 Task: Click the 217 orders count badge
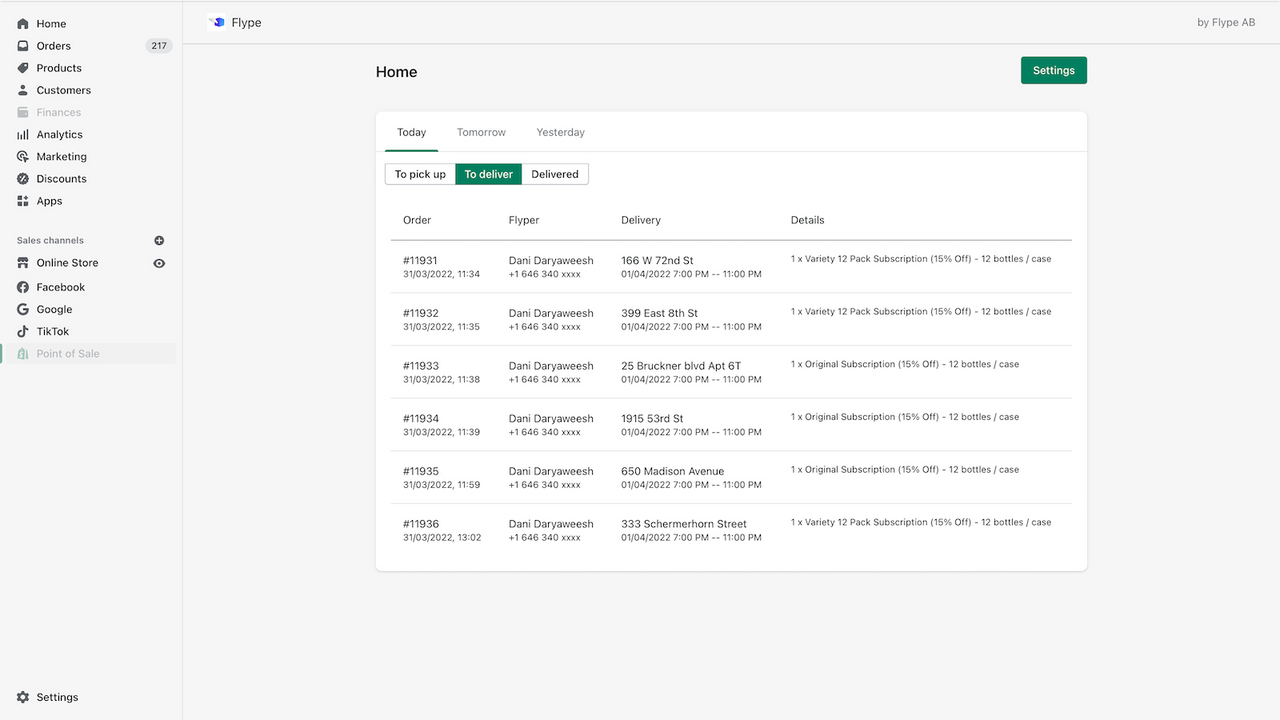click(159, 46)
